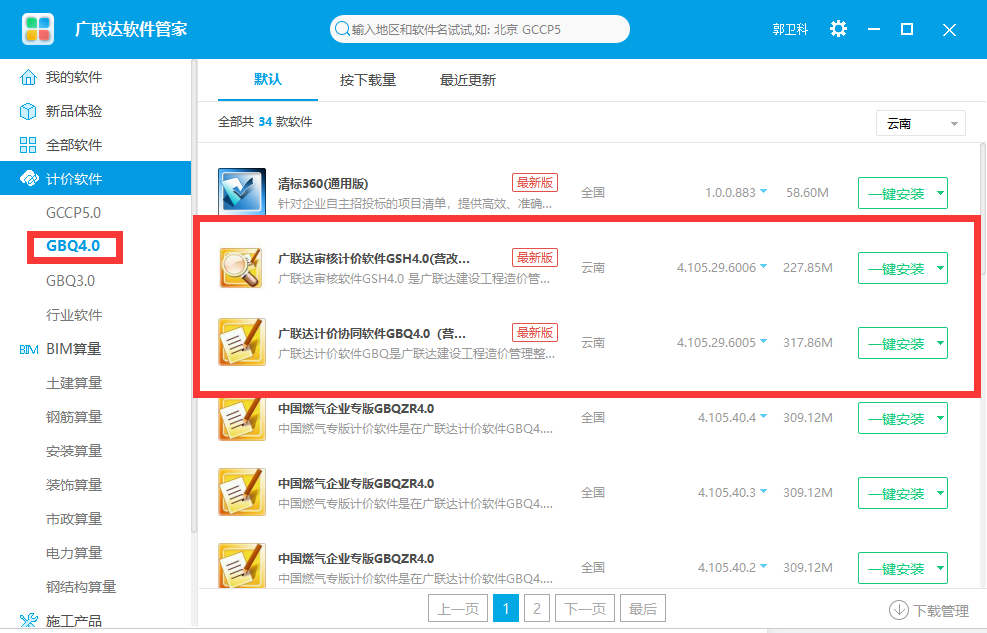The image size is (987, 633).
Task: Select 钢结构算量 in the sidebar
Action: (x=81, y=586)
